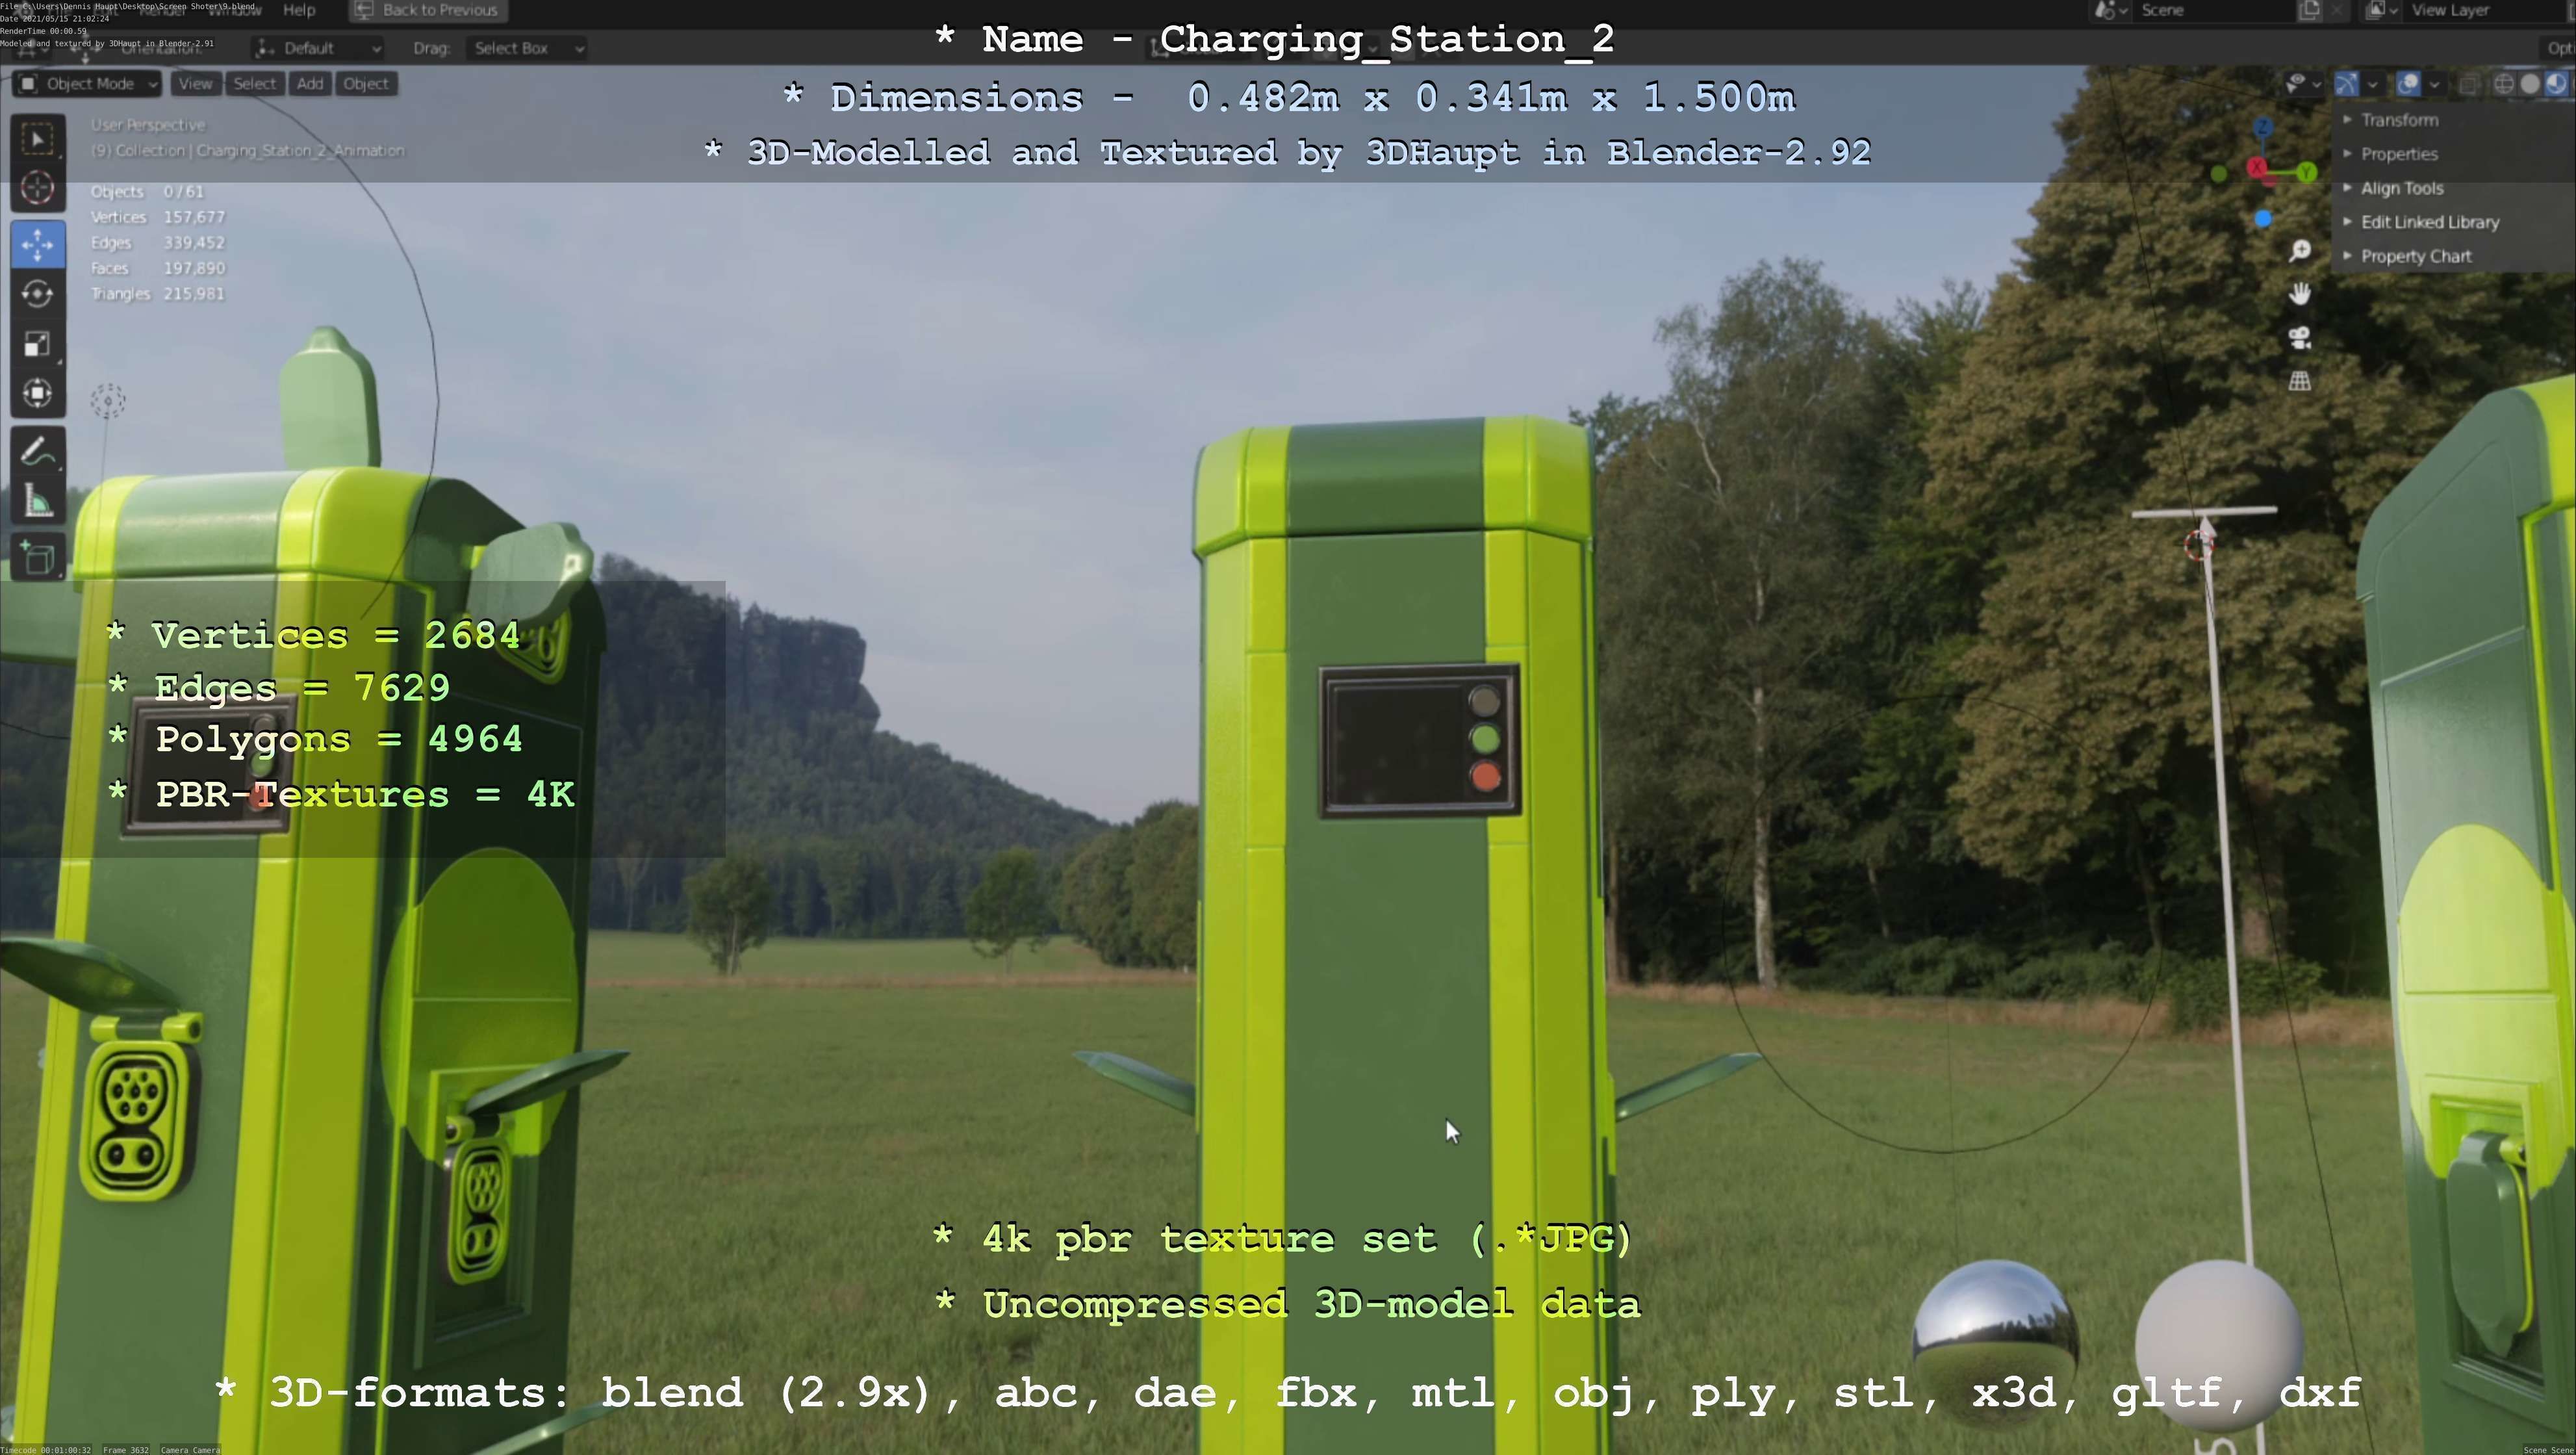The image size is (2576, 1455).
Task: Select the Add Cube tool
Action: [38, 558]
